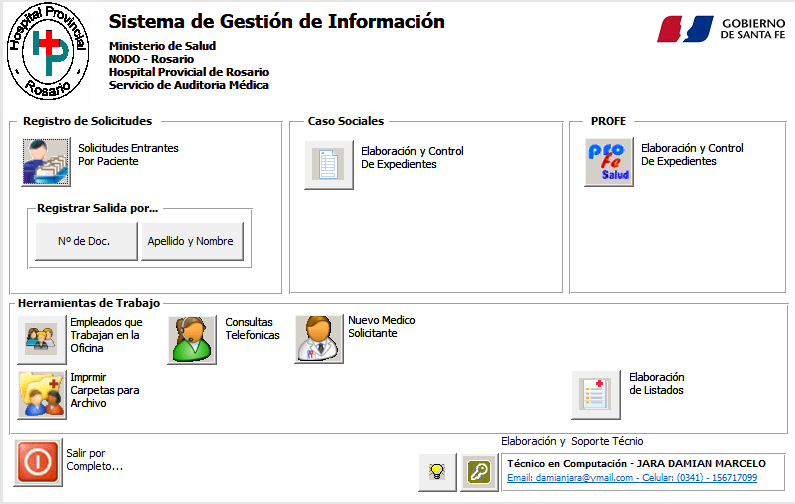Click the PROFE Salud icon
The width and height of the screenshot is (795, 504).
[609, 162]
